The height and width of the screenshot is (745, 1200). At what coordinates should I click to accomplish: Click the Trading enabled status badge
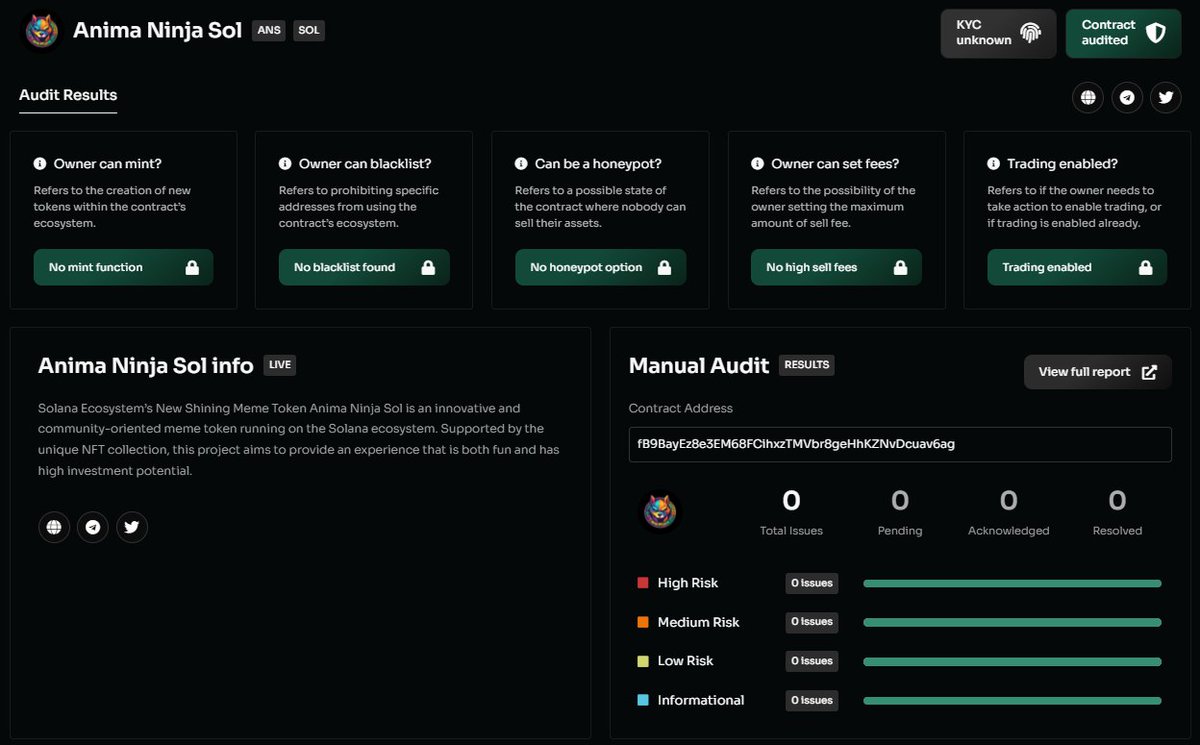pyautogui.click(x=1077, y=267)
